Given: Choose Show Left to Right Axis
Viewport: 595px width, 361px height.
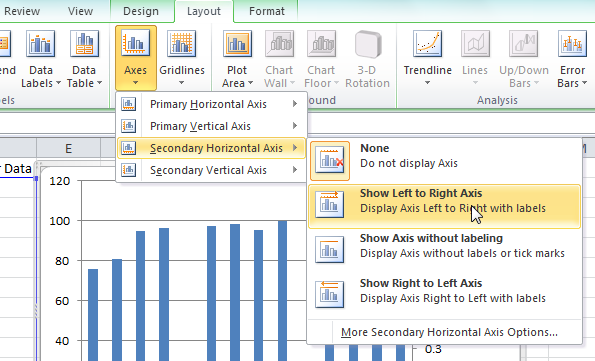Looking at the screenshot, I should point(444,206).
